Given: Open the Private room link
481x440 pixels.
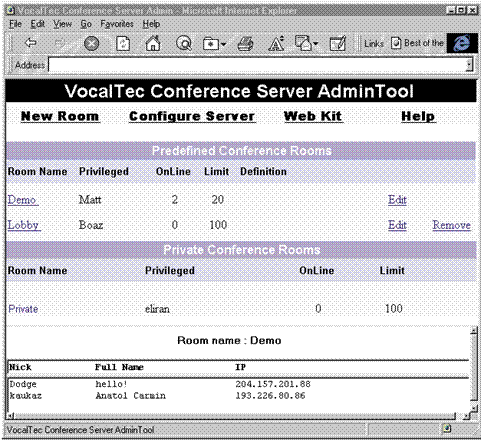Looking at the screenshot, I should (23, 309).
